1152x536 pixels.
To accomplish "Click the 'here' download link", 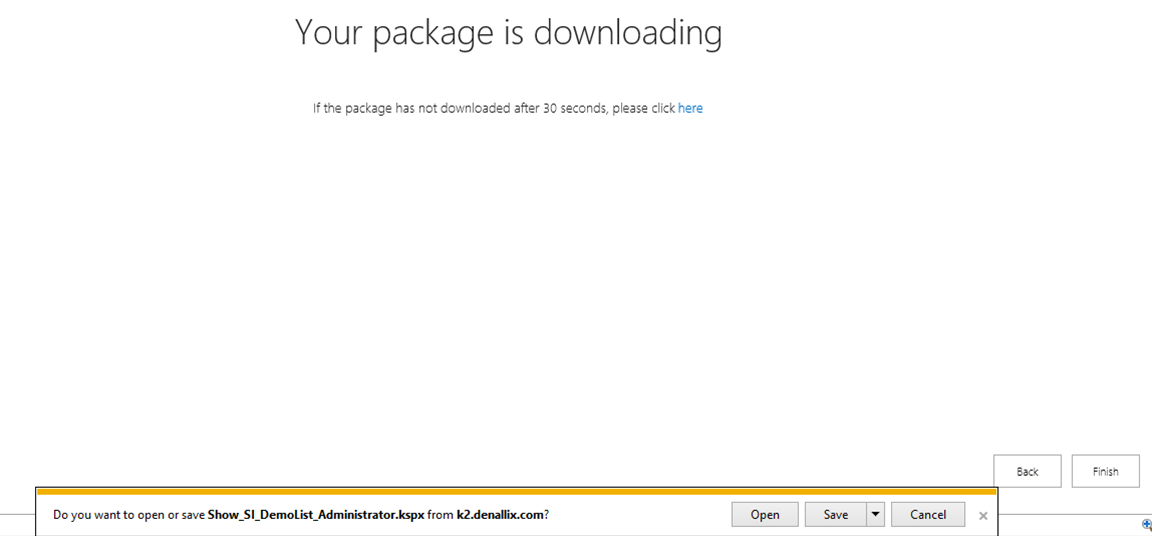I will click(x=690, y=108).
